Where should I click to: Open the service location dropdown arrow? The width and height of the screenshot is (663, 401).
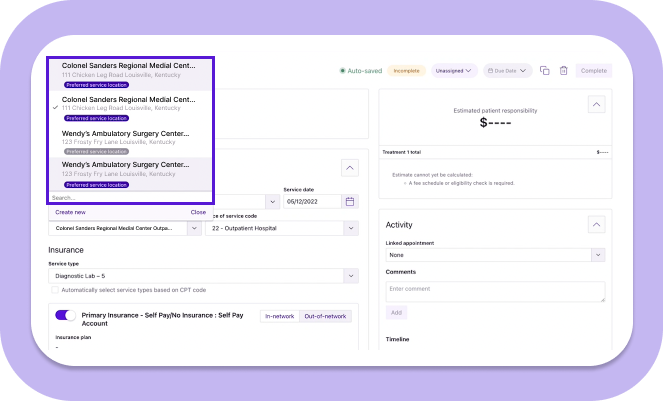tap(194, 228)
